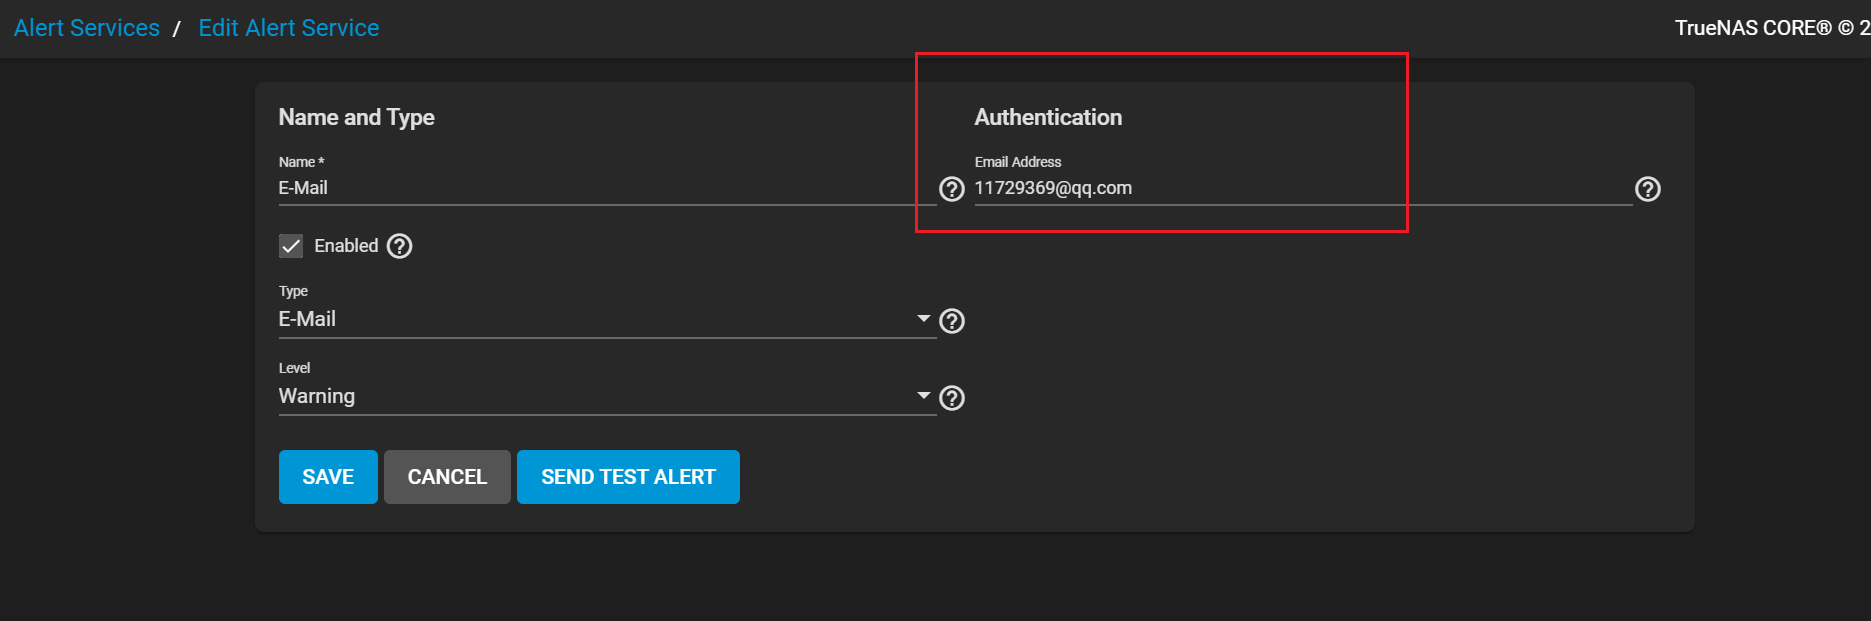Focus the Name input field
This screenshot has width=1871, height=621.
[x=600, y=188]
